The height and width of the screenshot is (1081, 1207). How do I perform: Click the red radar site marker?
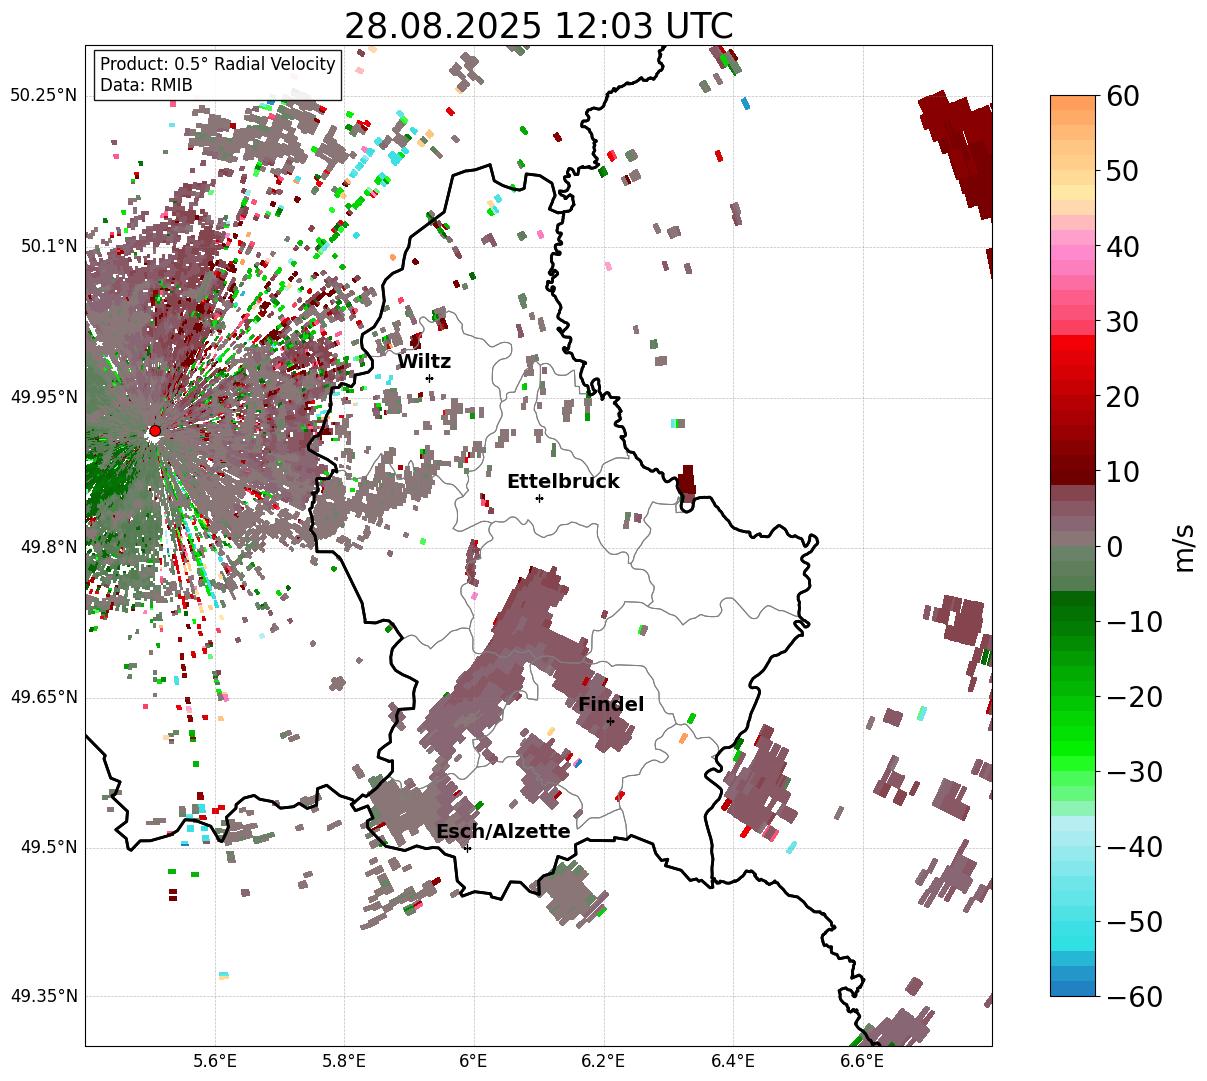[155, 431]
